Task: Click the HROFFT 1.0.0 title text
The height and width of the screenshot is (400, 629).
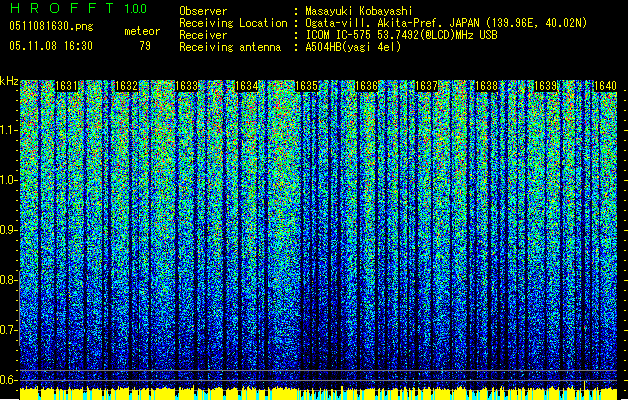Action: pyautogui.click(x=79, y=8)
